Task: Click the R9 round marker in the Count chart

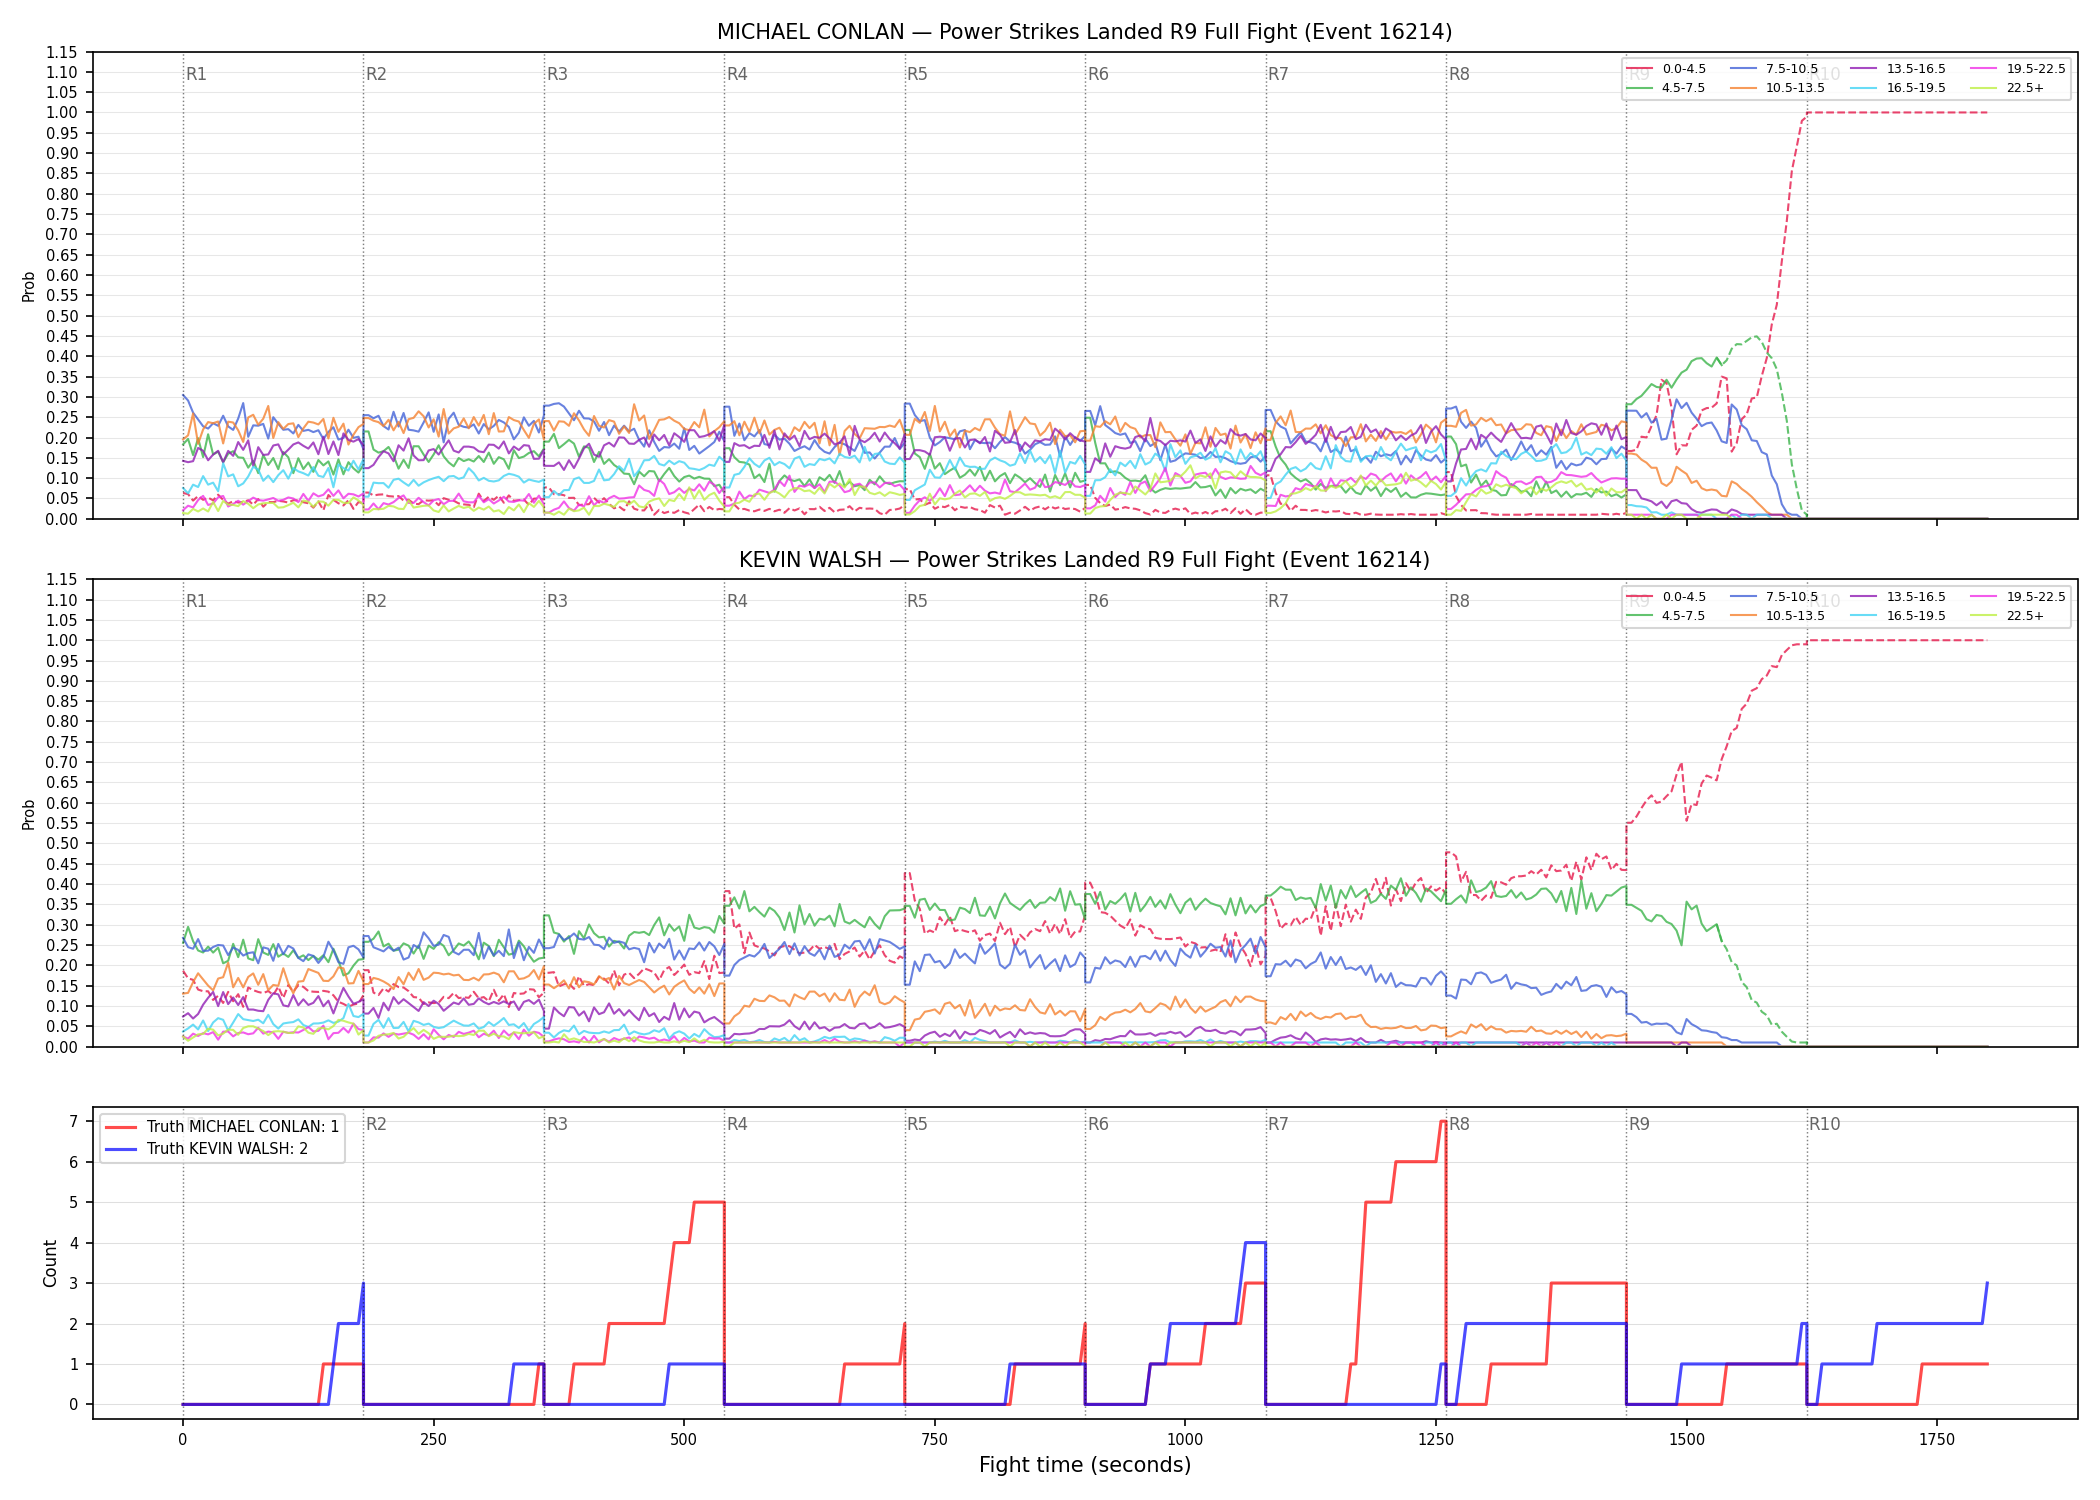Action: point(1639,1124)
